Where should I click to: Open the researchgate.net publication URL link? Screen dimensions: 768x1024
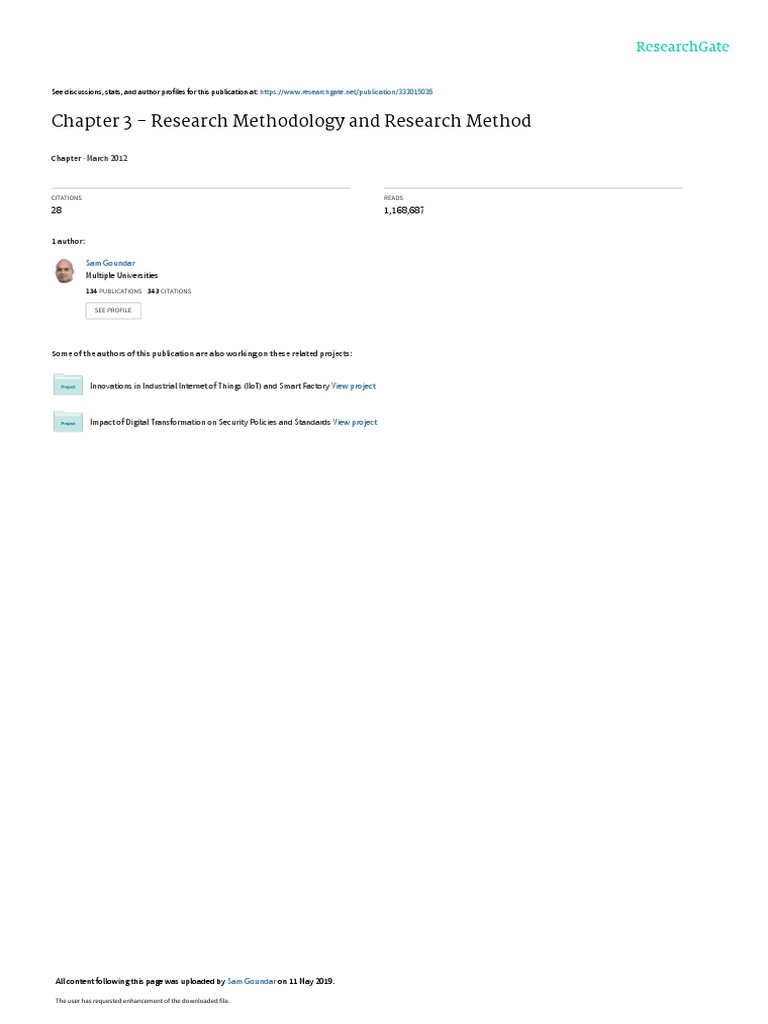[346, 92]
